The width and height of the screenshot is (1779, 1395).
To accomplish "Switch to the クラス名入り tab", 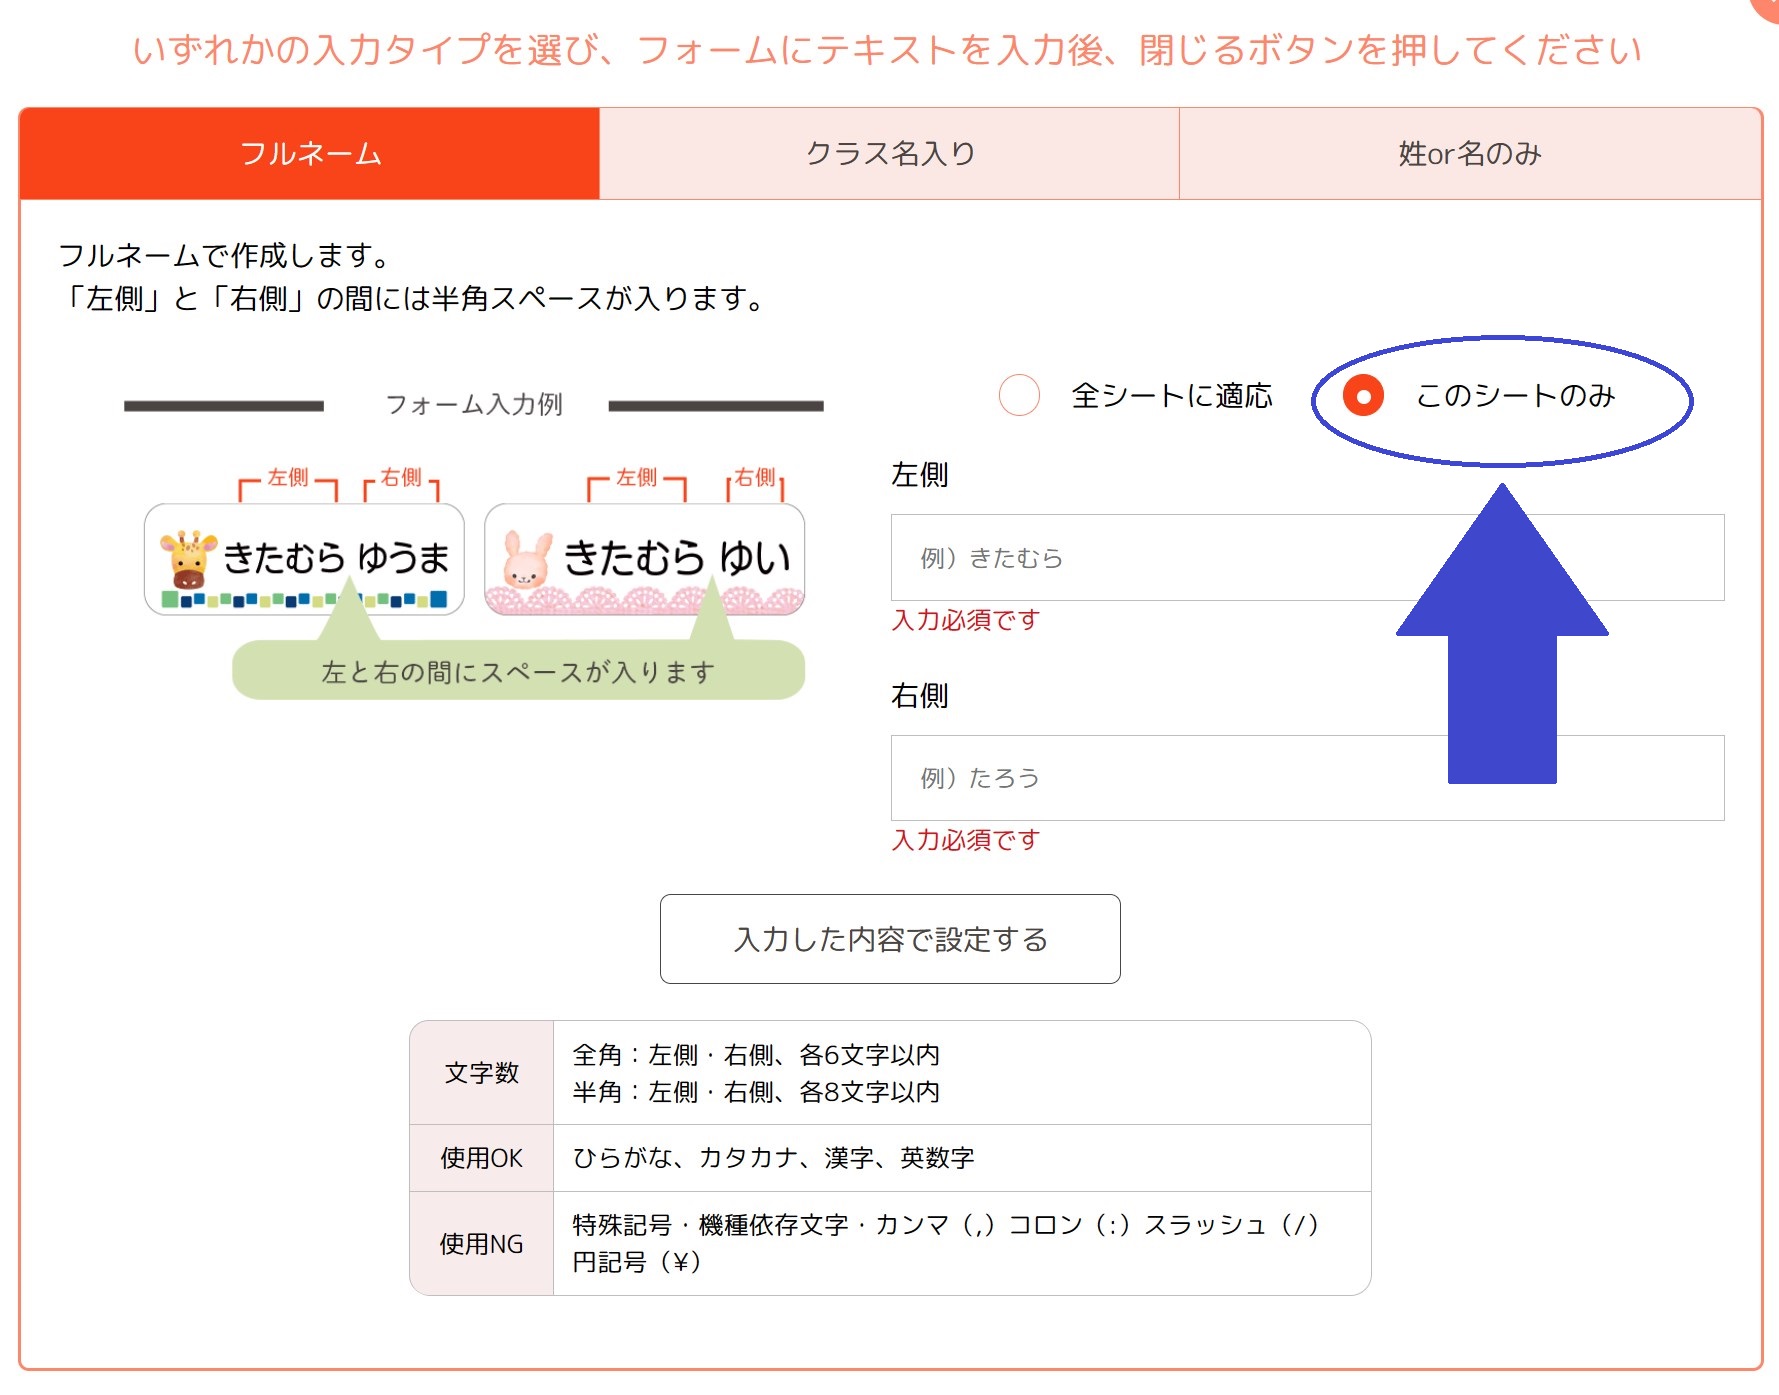I will click(x=889, y=153).
